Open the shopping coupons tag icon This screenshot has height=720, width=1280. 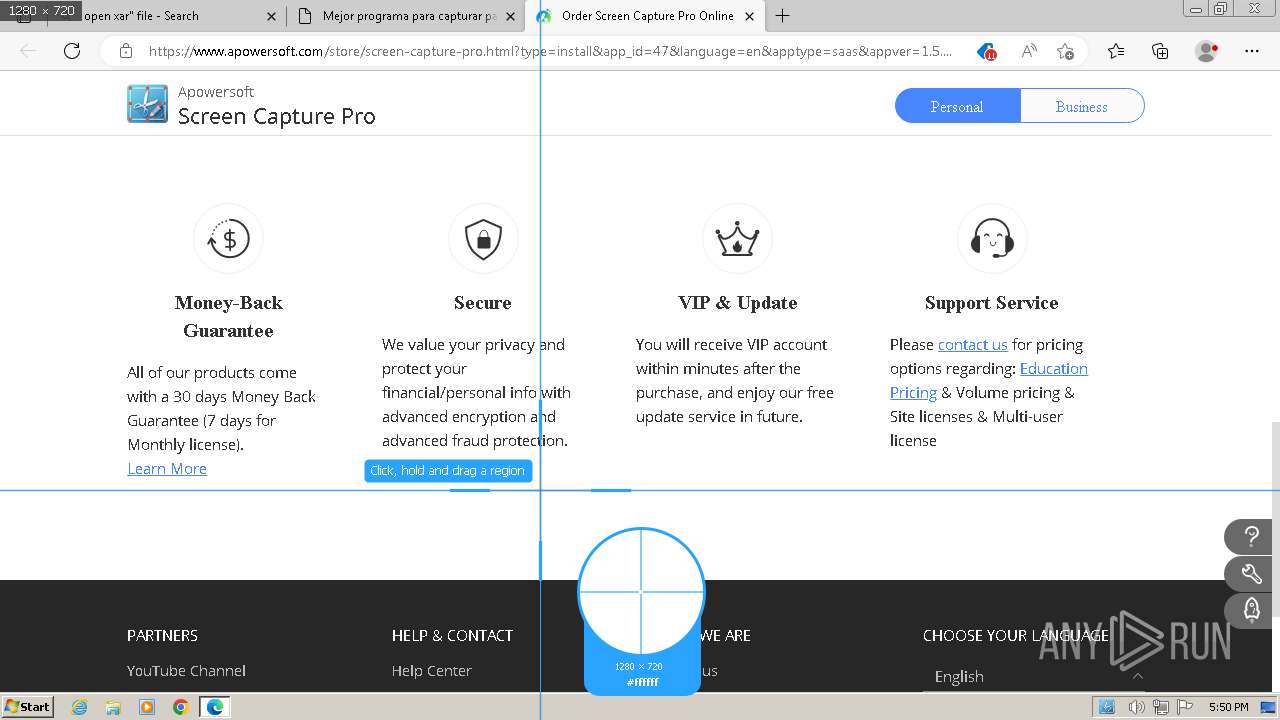[987, 51]
